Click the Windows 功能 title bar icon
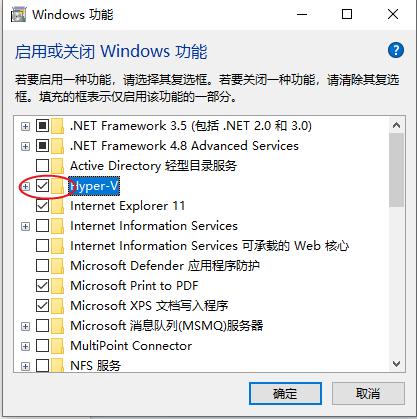This screenshot has height=419, width=417. click(x=18, y=15)
